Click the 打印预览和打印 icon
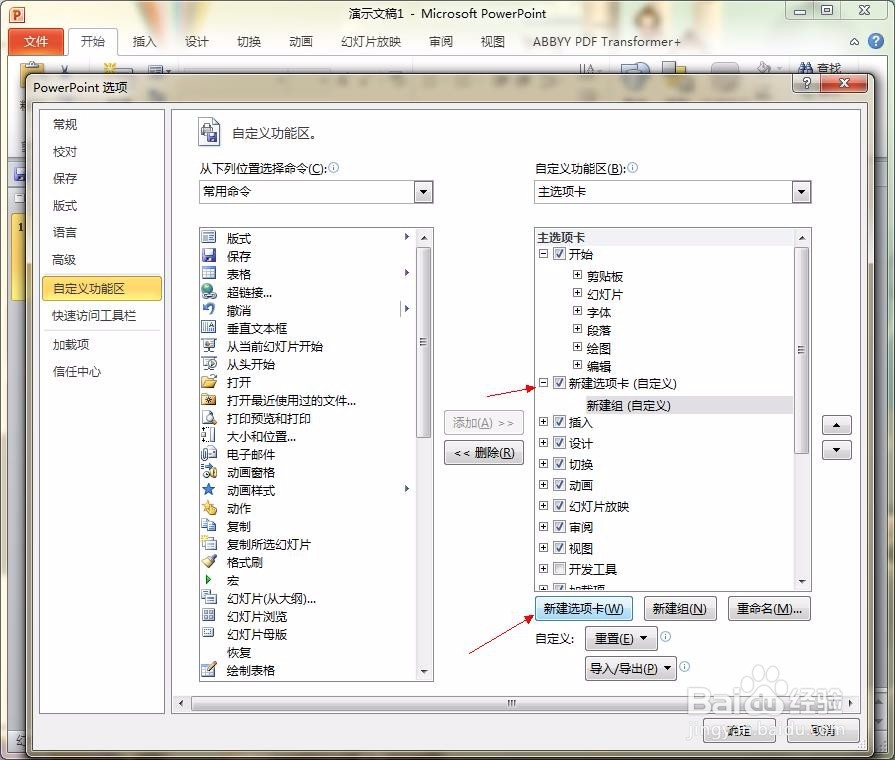Image resolution: width=895 pixels, height=760 pixels. [209, 417]
